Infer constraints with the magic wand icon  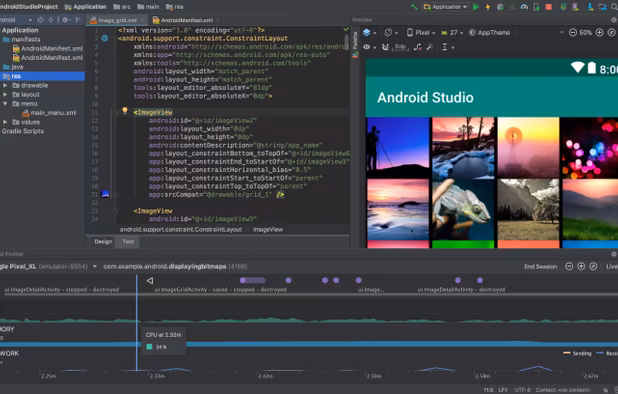[430, 47]
